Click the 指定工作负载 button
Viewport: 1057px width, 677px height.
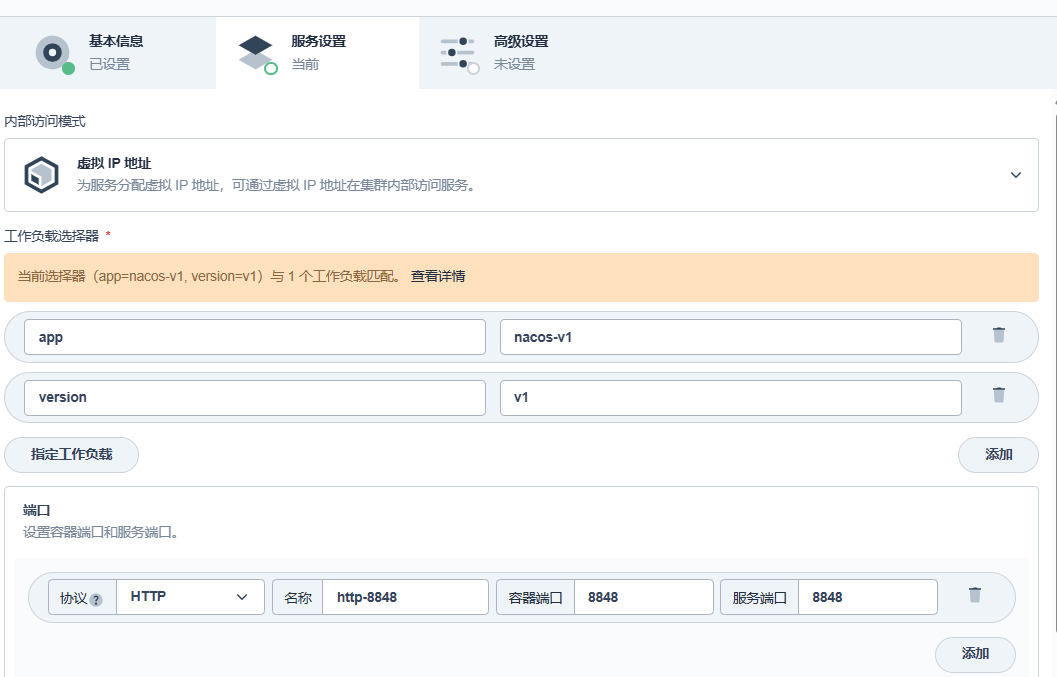pos(71,454)
